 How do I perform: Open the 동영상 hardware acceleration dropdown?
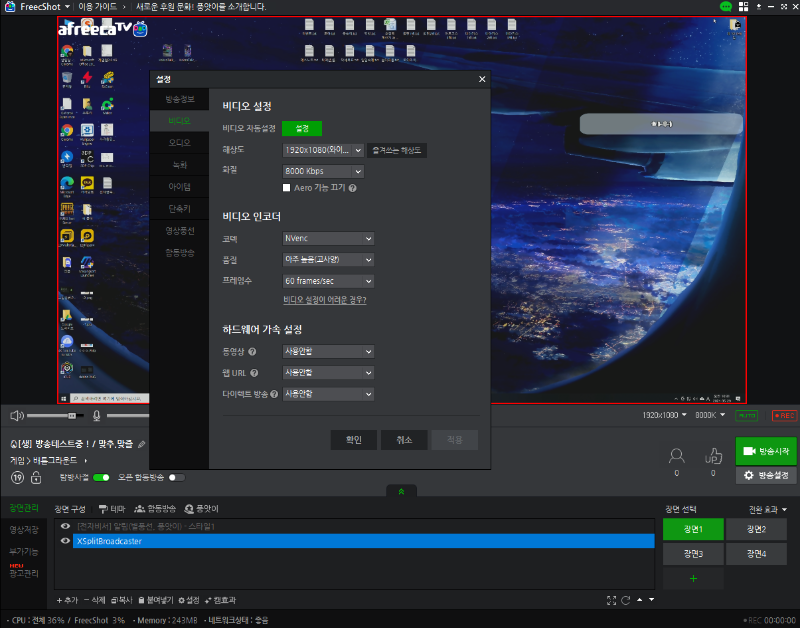click(328, 351)
